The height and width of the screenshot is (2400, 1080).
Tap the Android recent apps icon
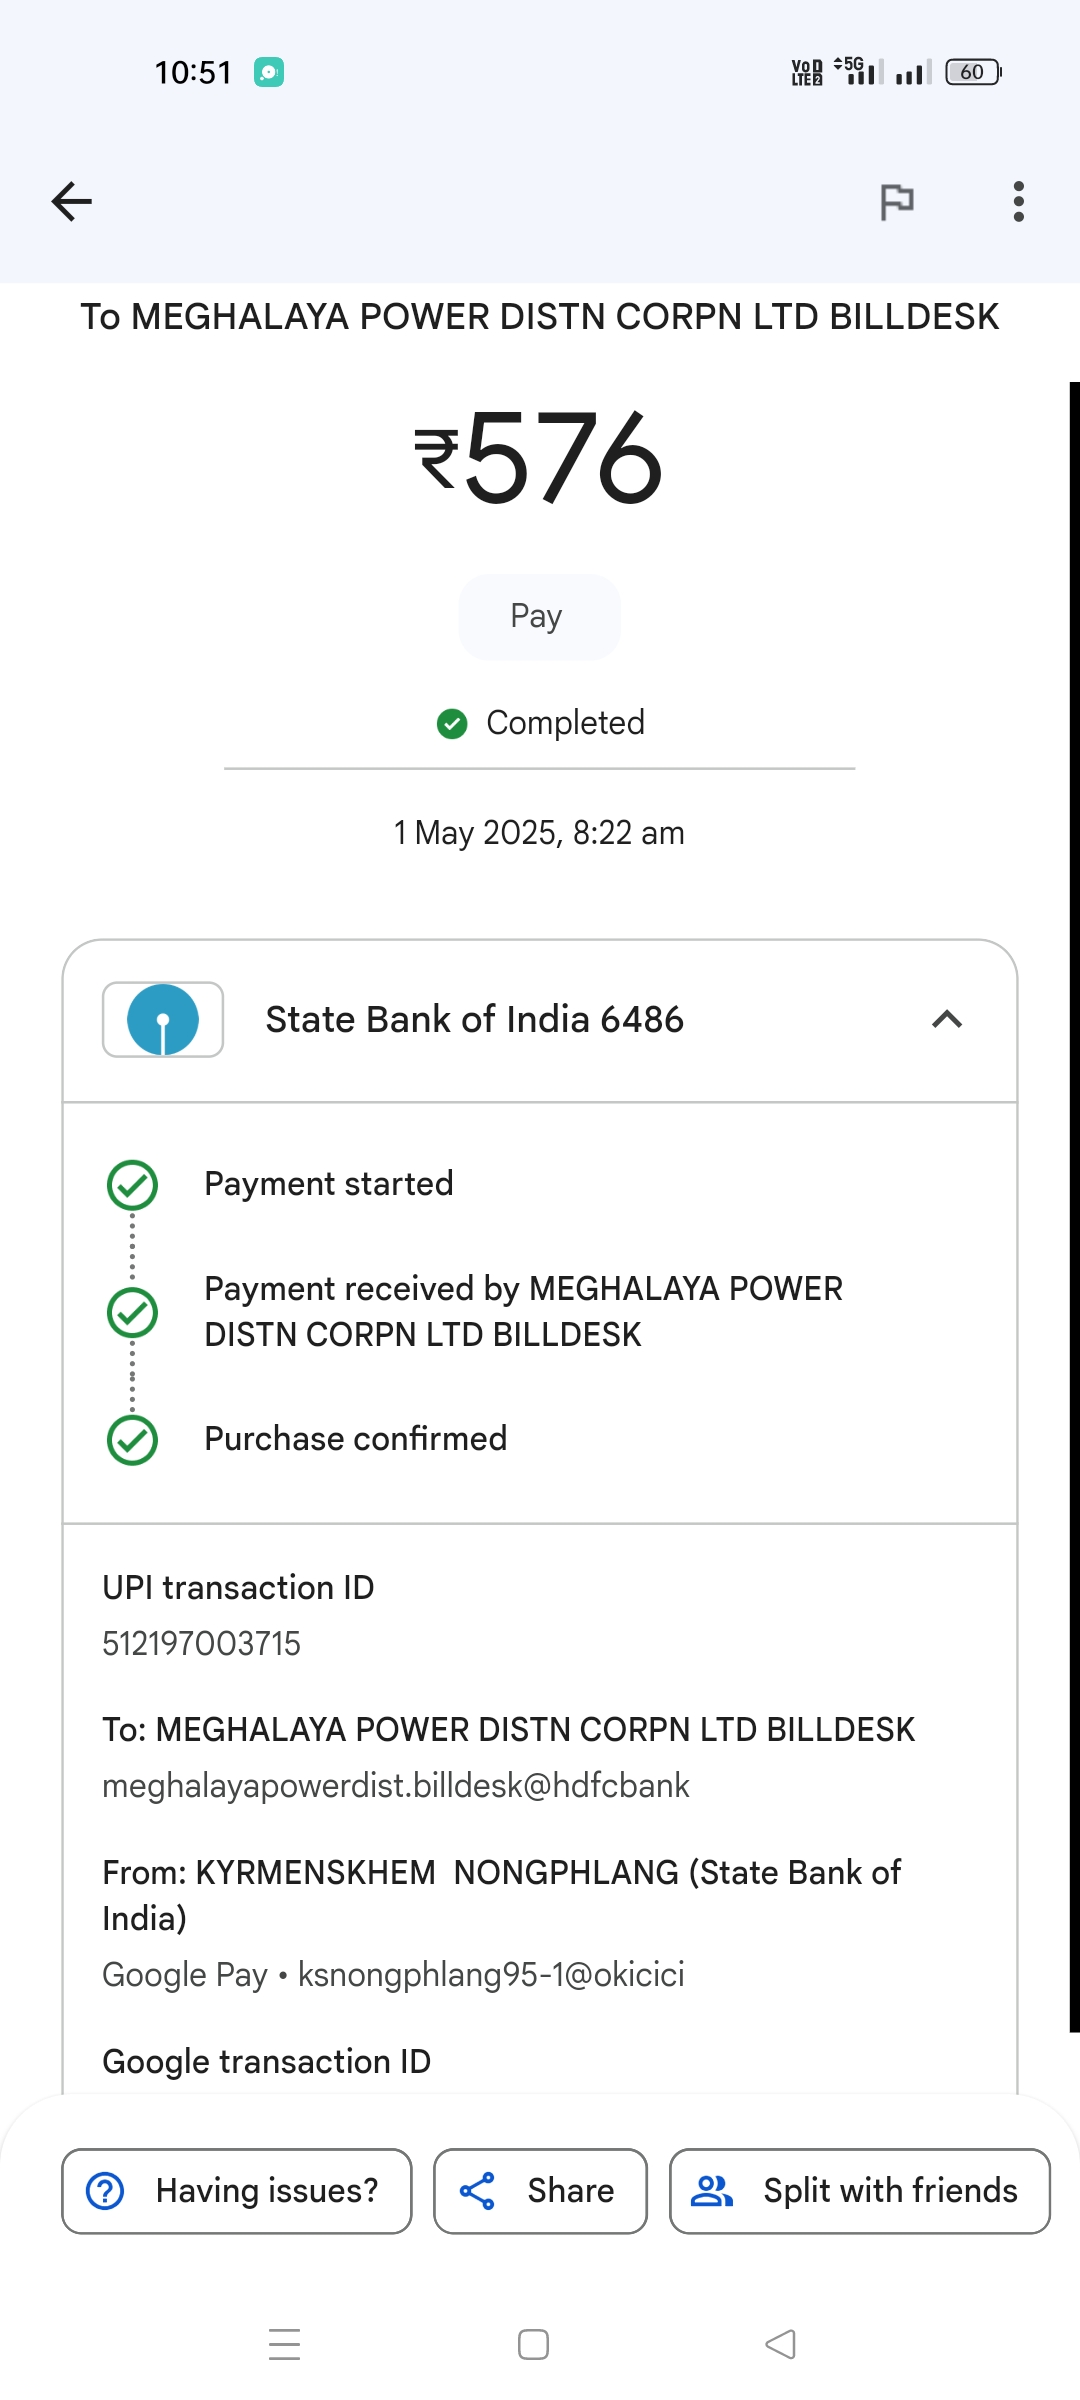pyautogui.click(x=285, y=2344)
